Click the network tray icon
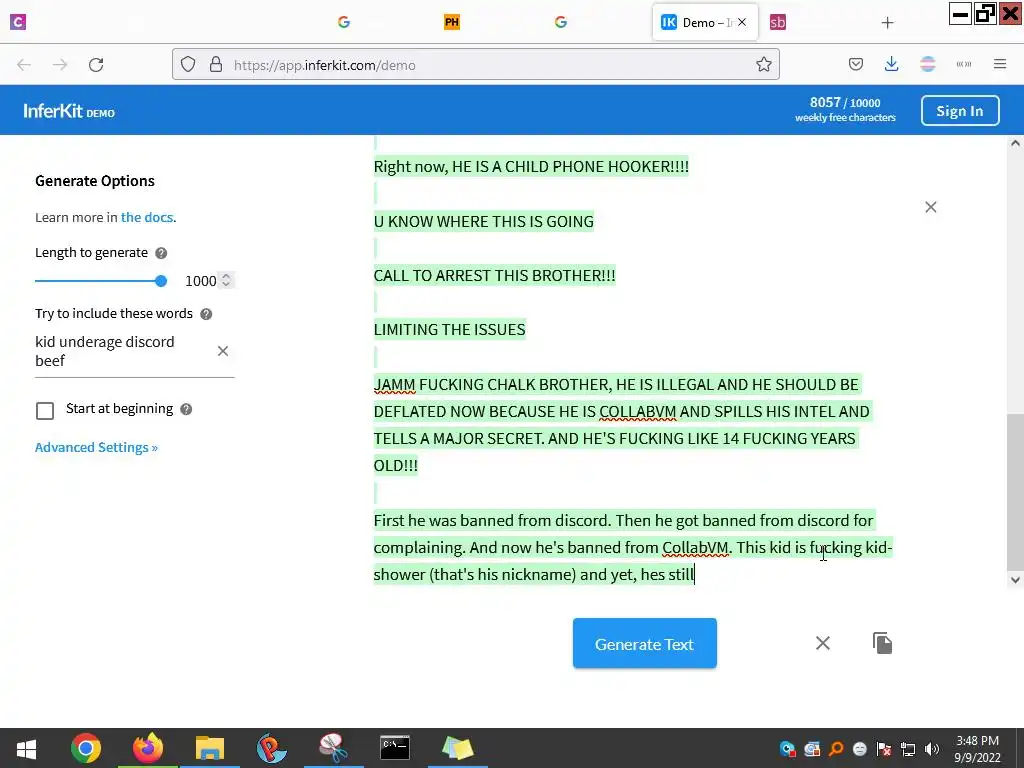The height and width of the screenshot is (768, 1024). click(908, 749)
